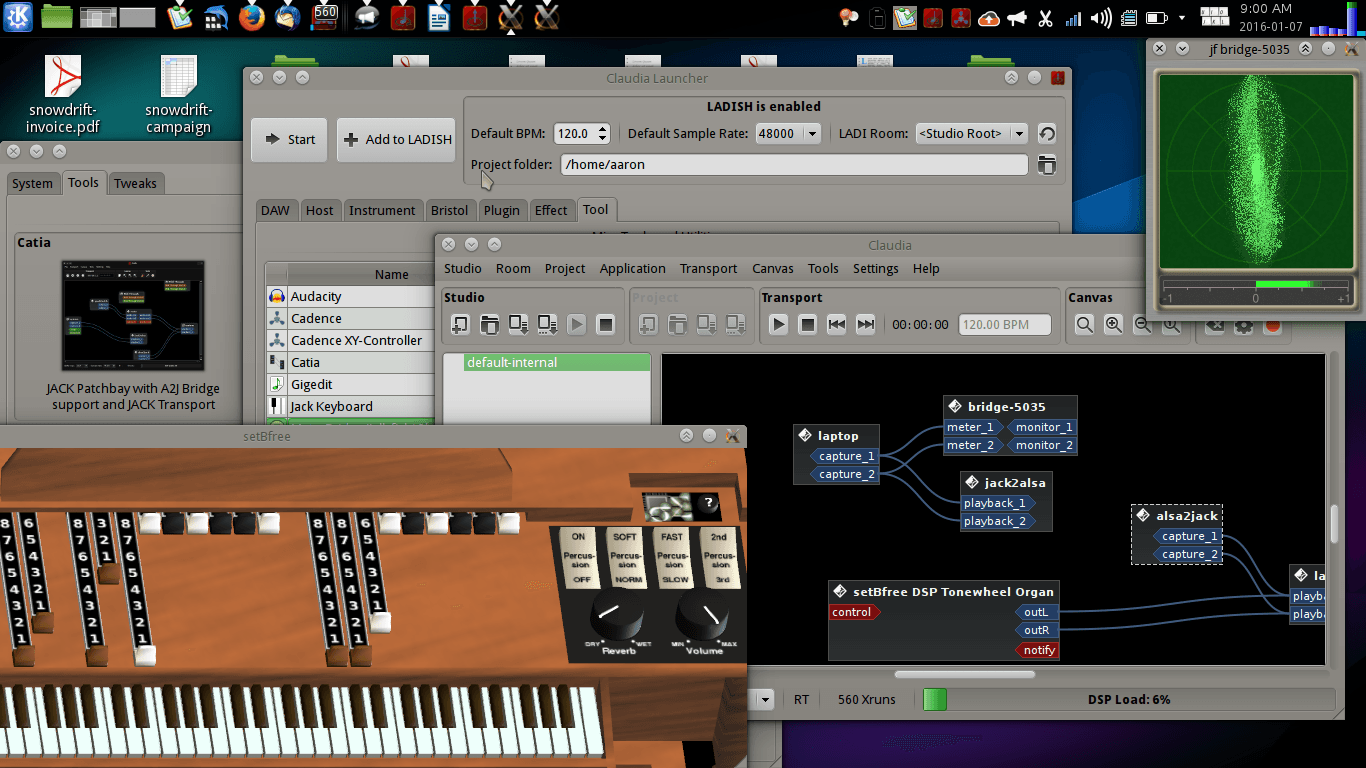The height and width of the screenshot is (768, 1366).
Task: Open the green folder file manager icon
Action: (x=58, y=16)
